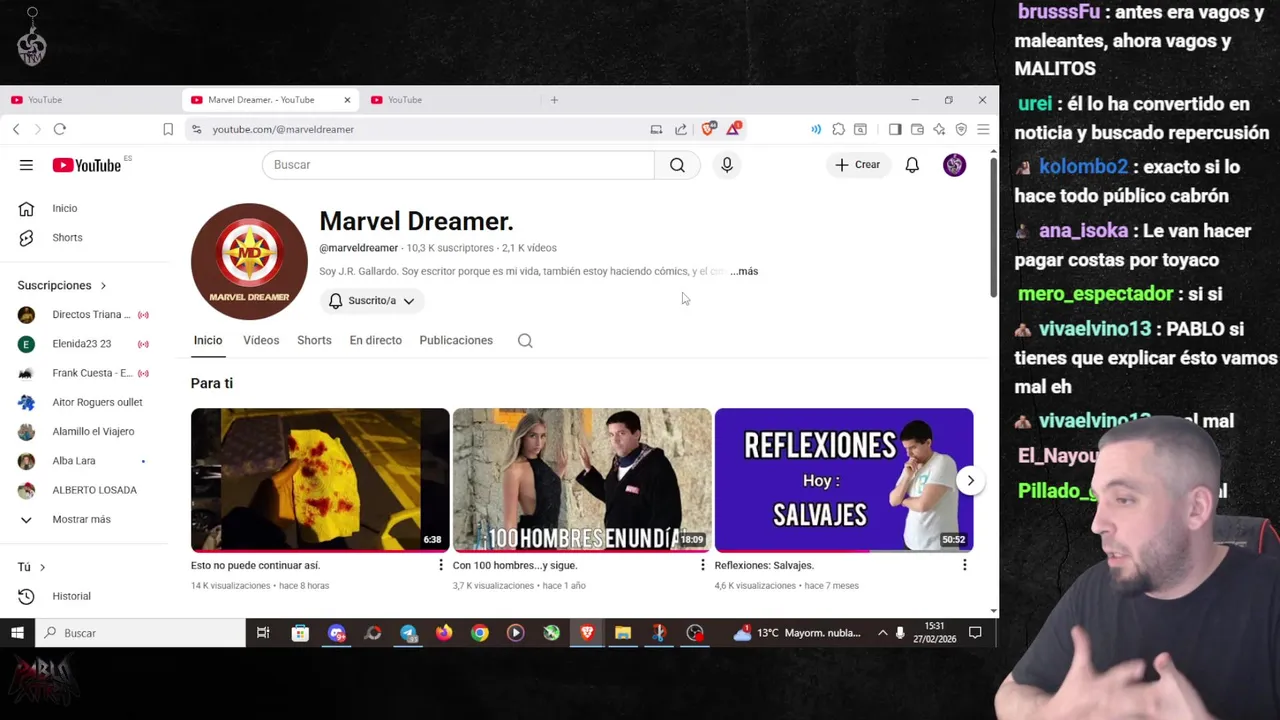The height and width of the screenshot is (720, 1280).
Task: Switch to third YouTube browser tab
Action: (450, 100)
